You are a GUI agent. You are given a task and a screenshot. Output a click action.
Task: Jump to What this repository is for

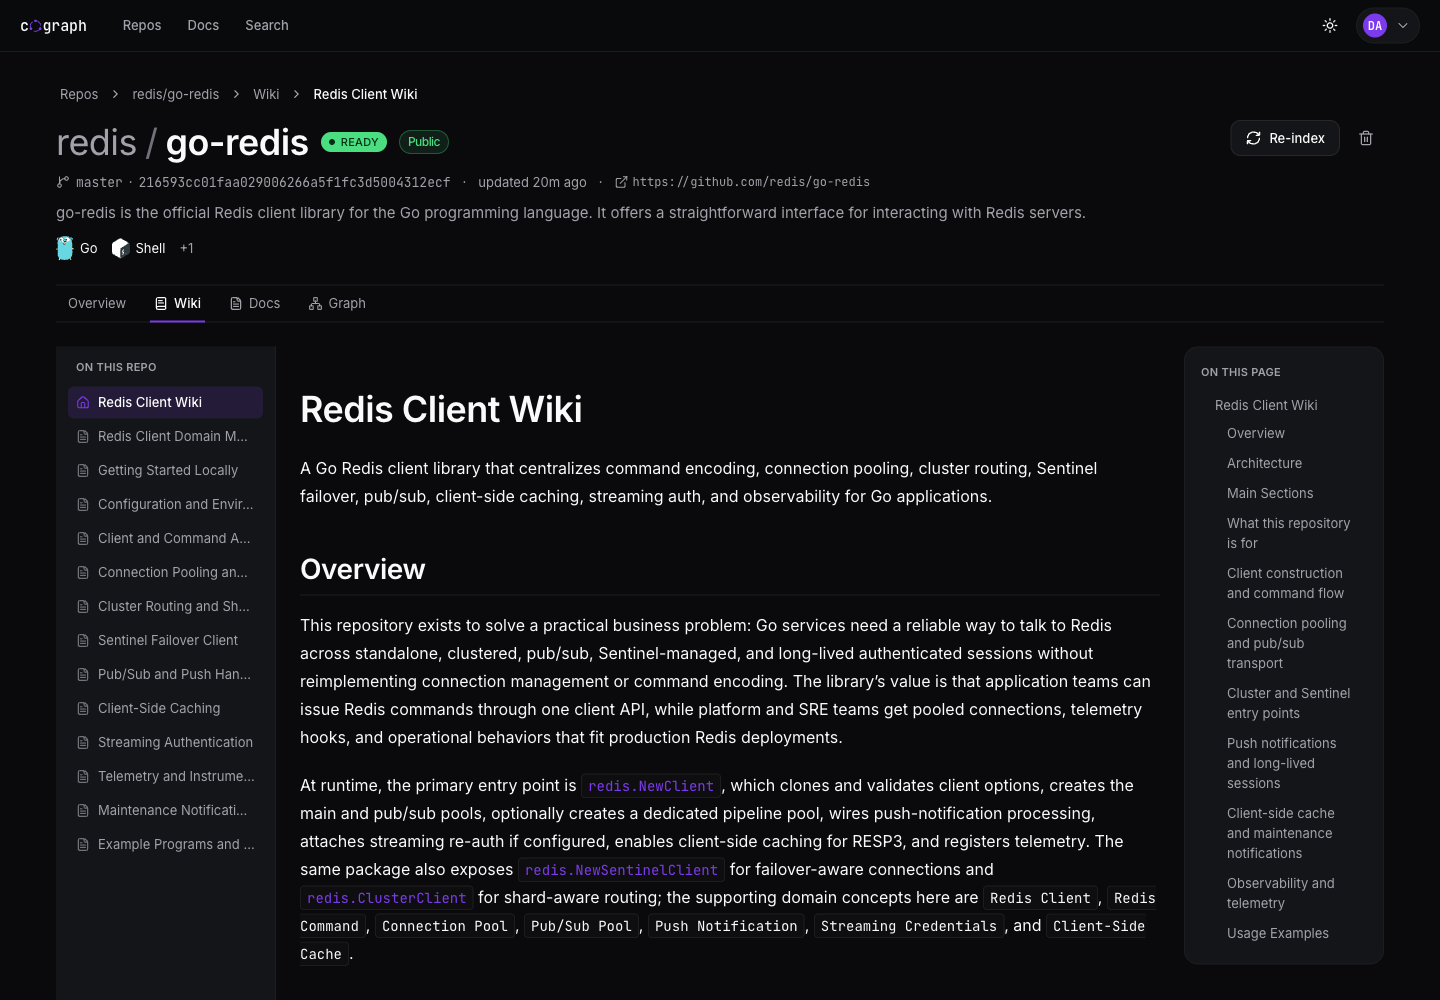pyautogui.click(x=1289, y=533)
